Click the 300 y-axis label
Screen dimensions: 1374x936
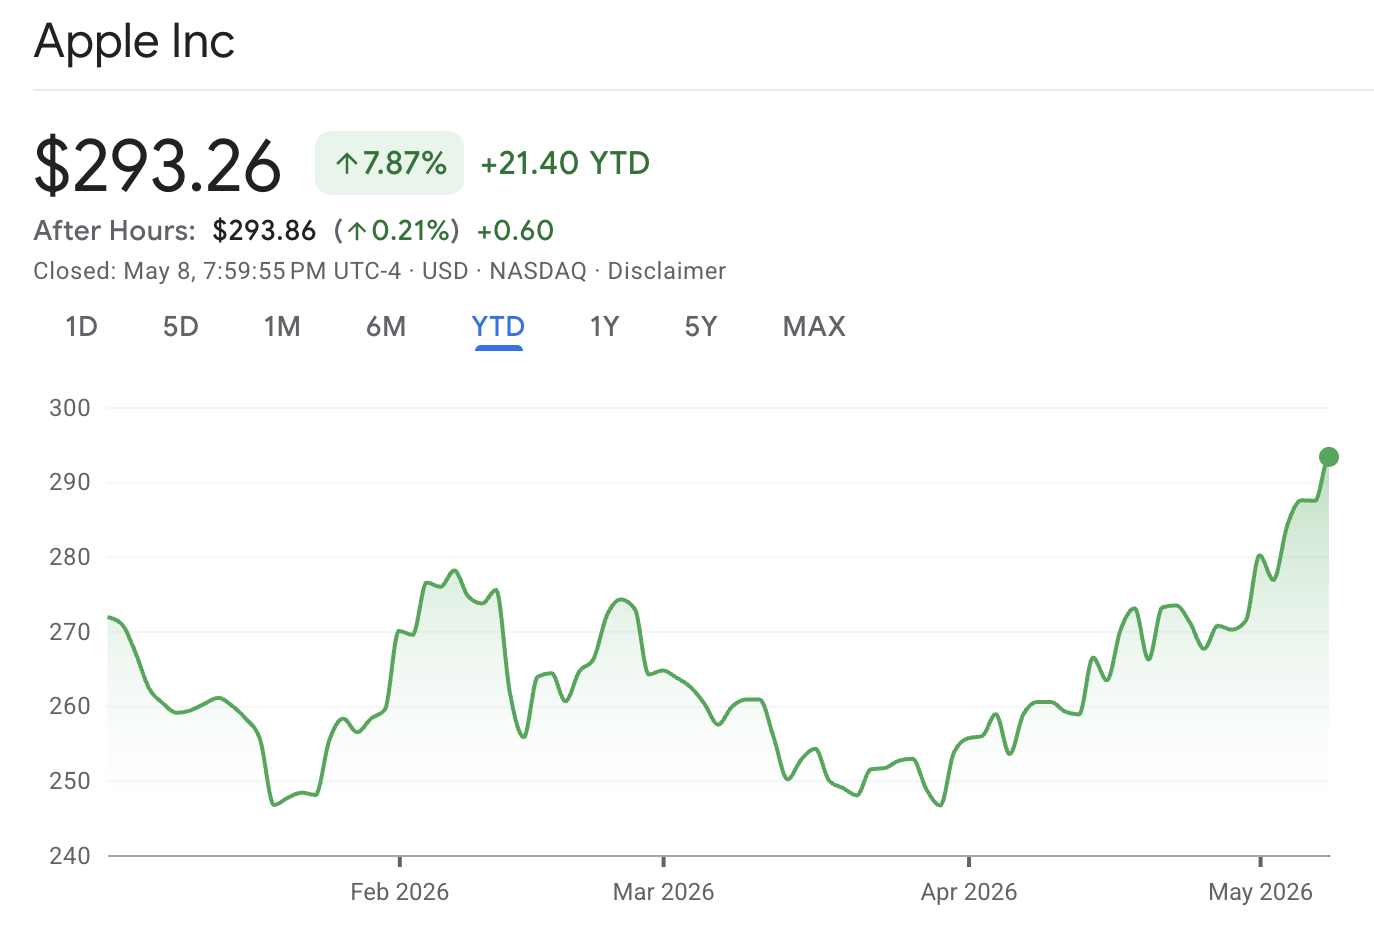click(70, 408)
